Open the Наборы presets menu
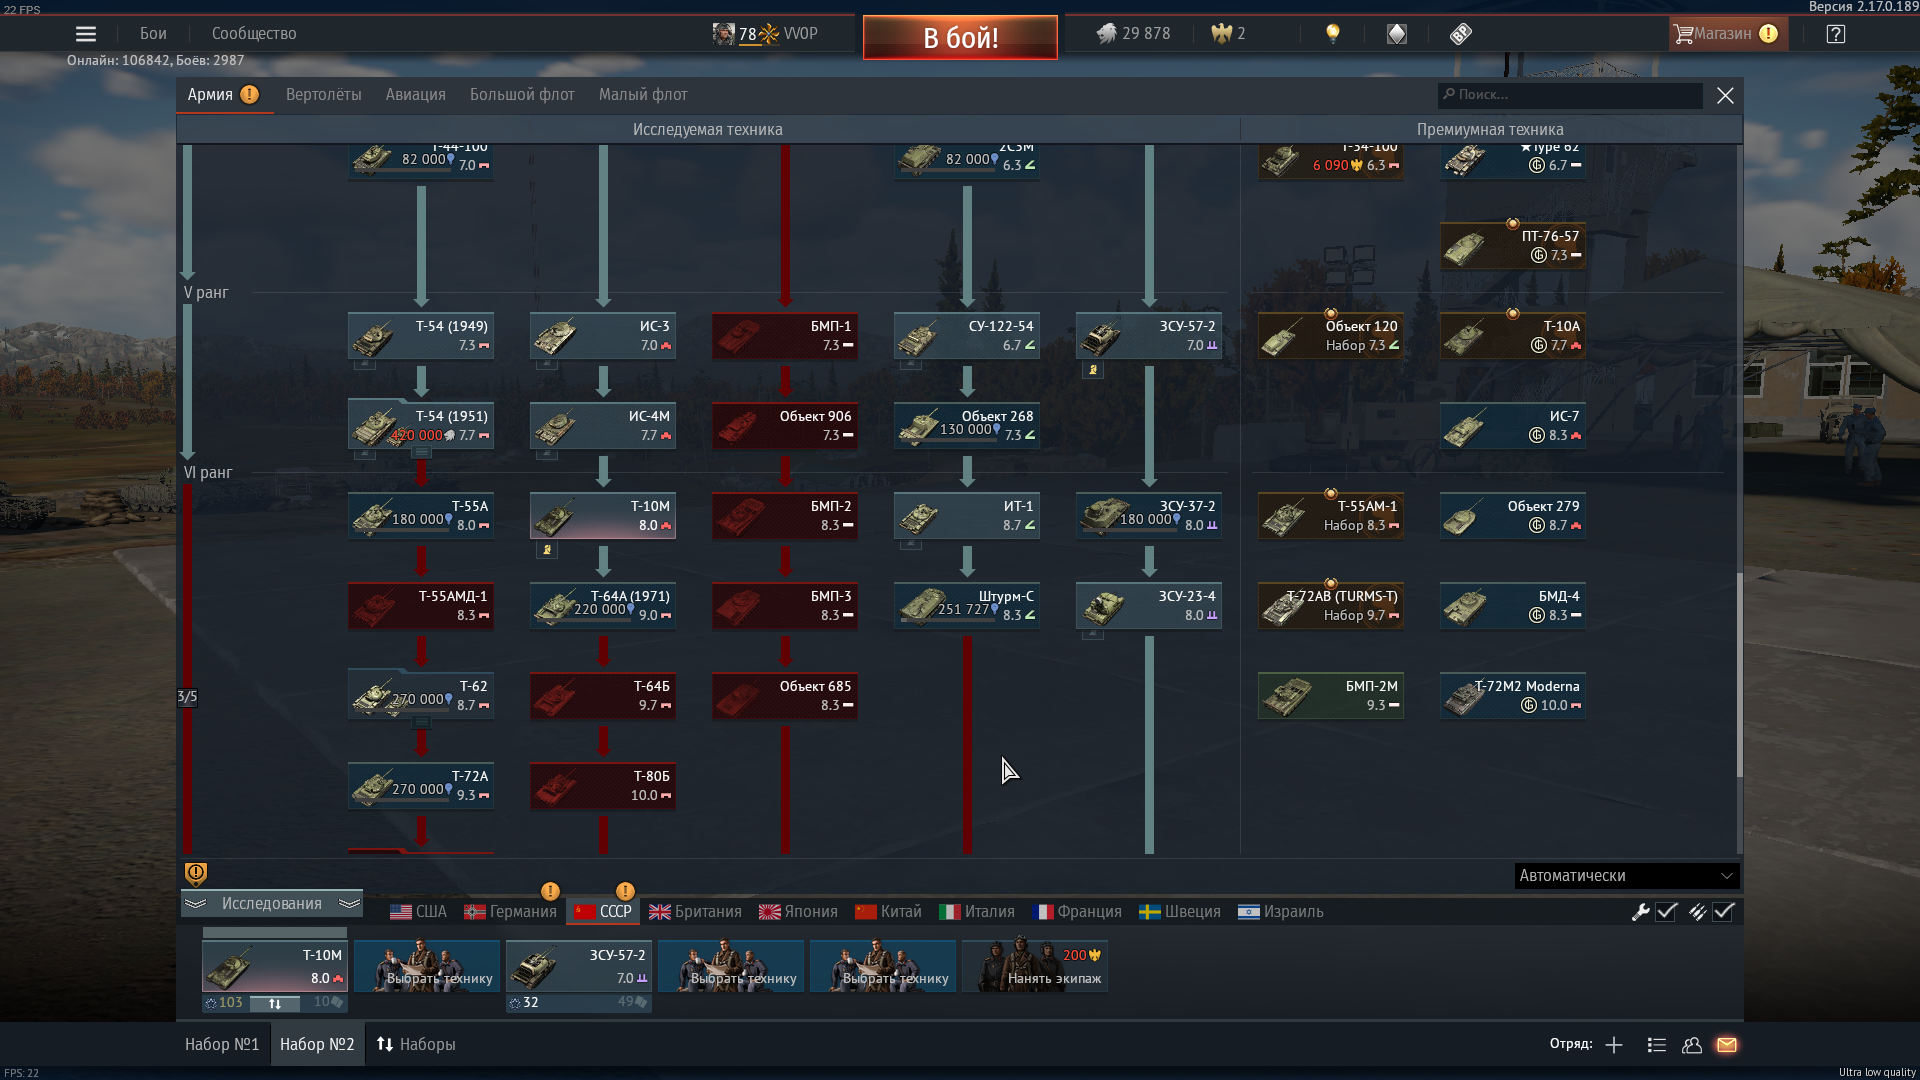 point(416,1045)
